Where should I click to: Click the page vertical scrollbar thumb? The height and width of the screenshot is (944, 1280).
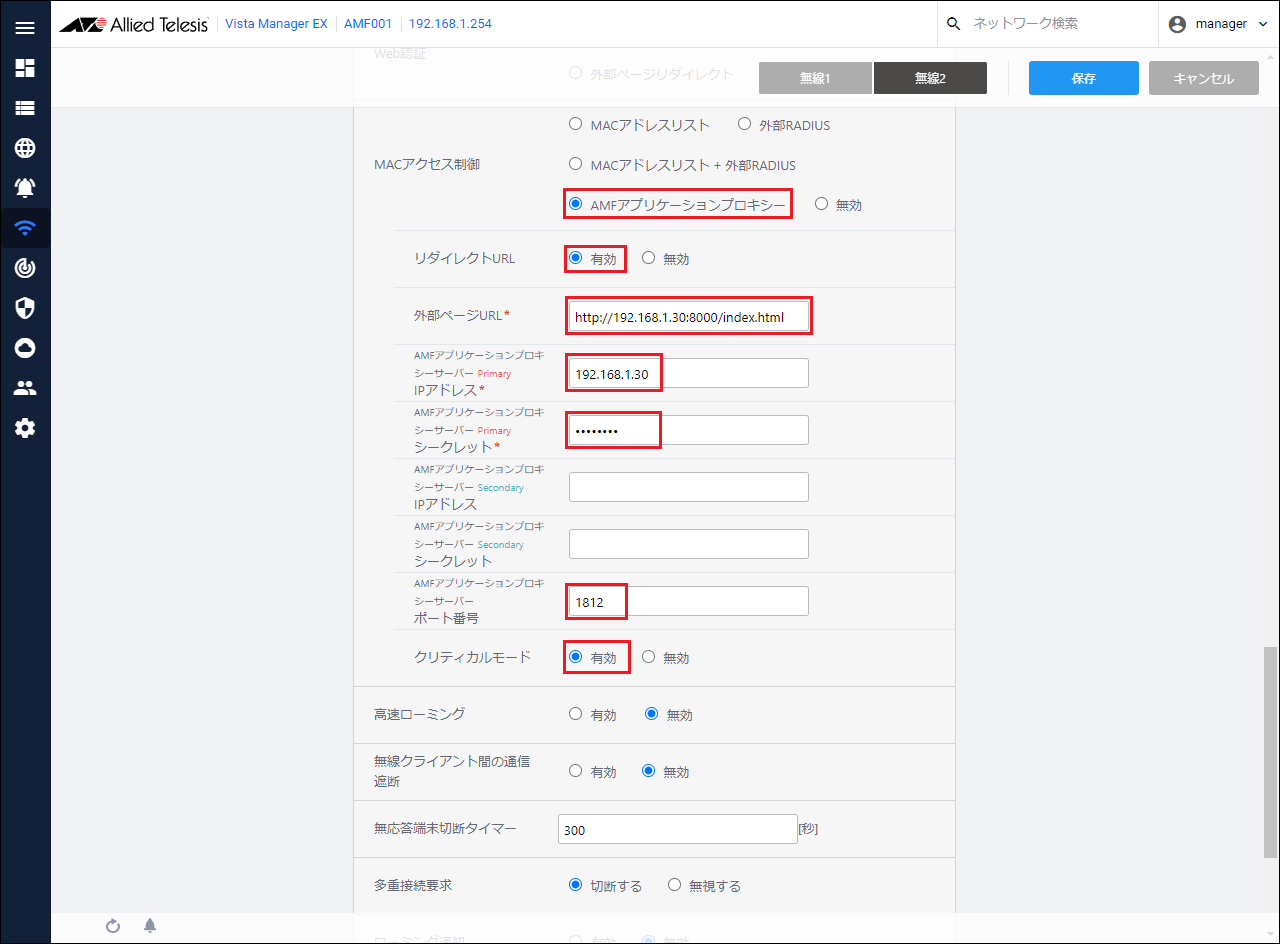[x=1270, y=750]
